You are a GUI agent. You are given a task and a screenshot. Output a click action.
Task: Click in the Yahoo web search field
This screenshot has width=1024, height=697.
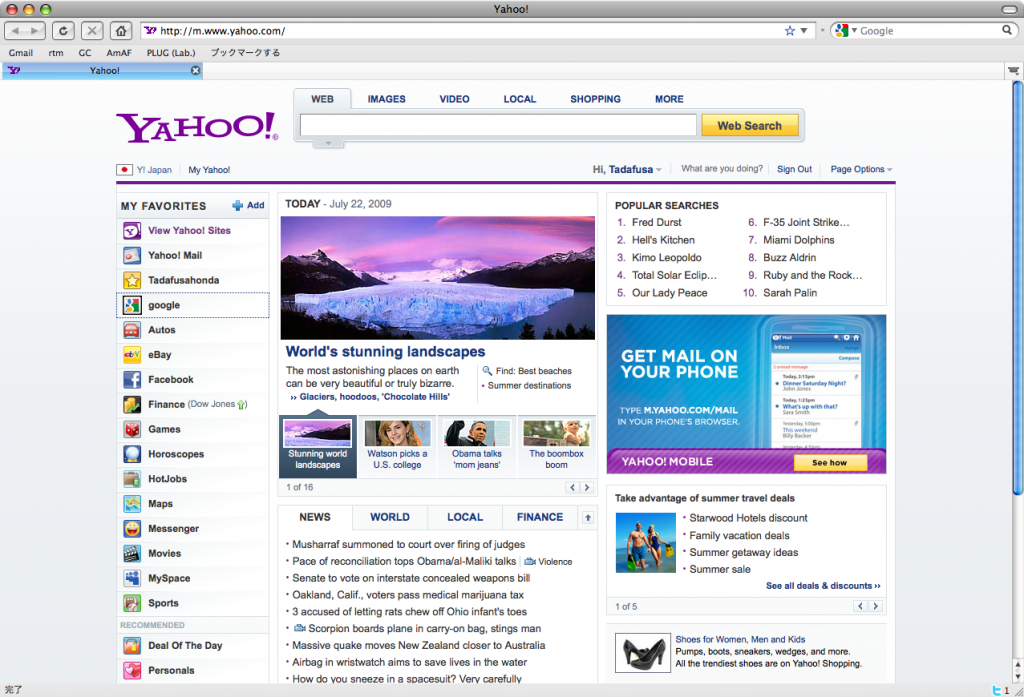point(498,125)
